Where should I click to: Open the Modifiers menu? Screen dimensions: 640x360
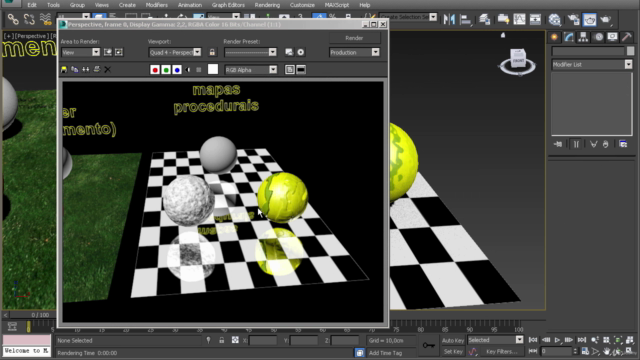pyautogui.click(x=157, y=5)
